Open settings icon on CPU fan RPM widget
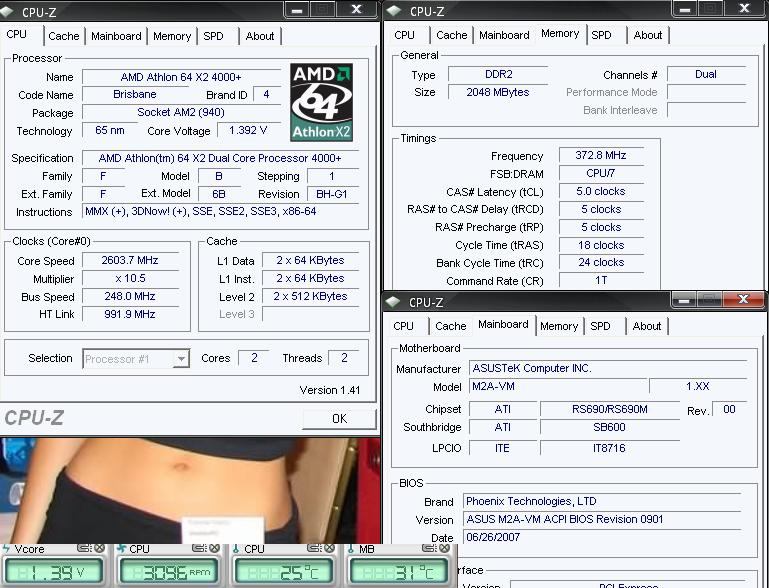The image size is (769, 588). click(199, 548)
